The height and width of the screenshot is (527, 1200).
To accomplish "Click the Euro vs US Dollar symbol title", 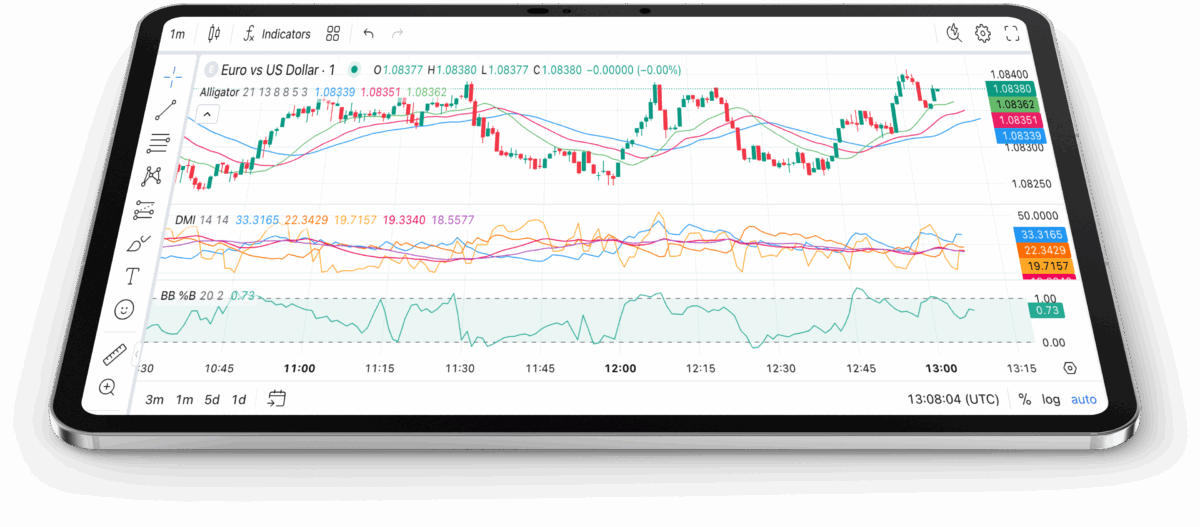I will (277, 70).
